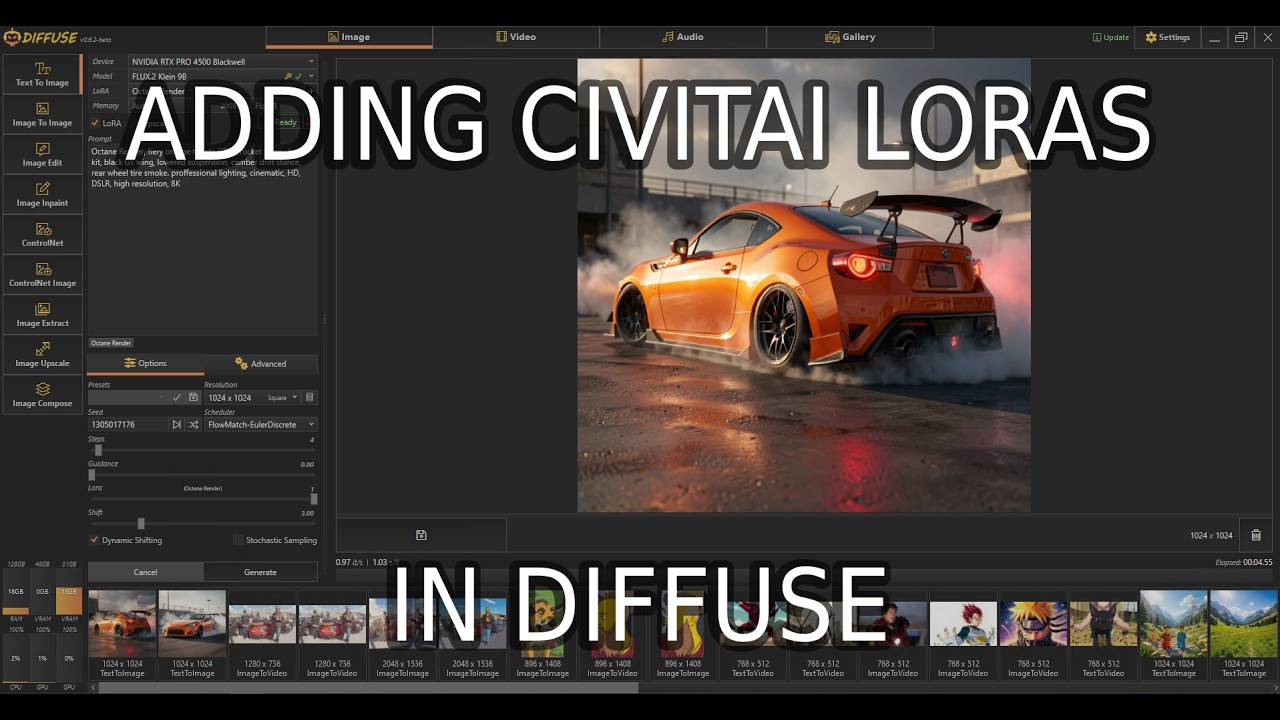This screenshot has width=1280, height=720.
Task: Click the save preset disk icon
Action: (x=193, y=397)
